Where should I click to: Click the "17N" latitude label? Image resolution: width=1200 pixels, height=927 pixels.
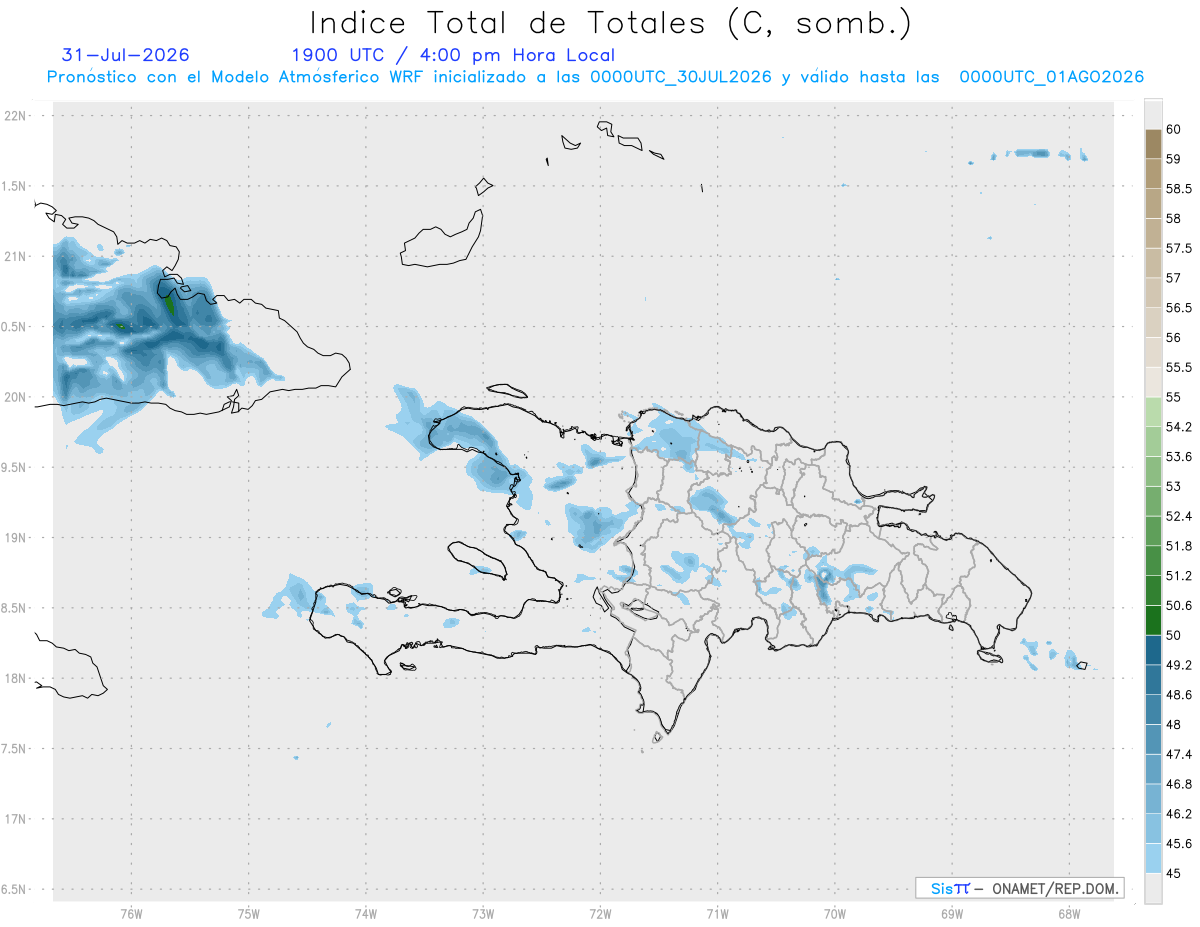17,819
